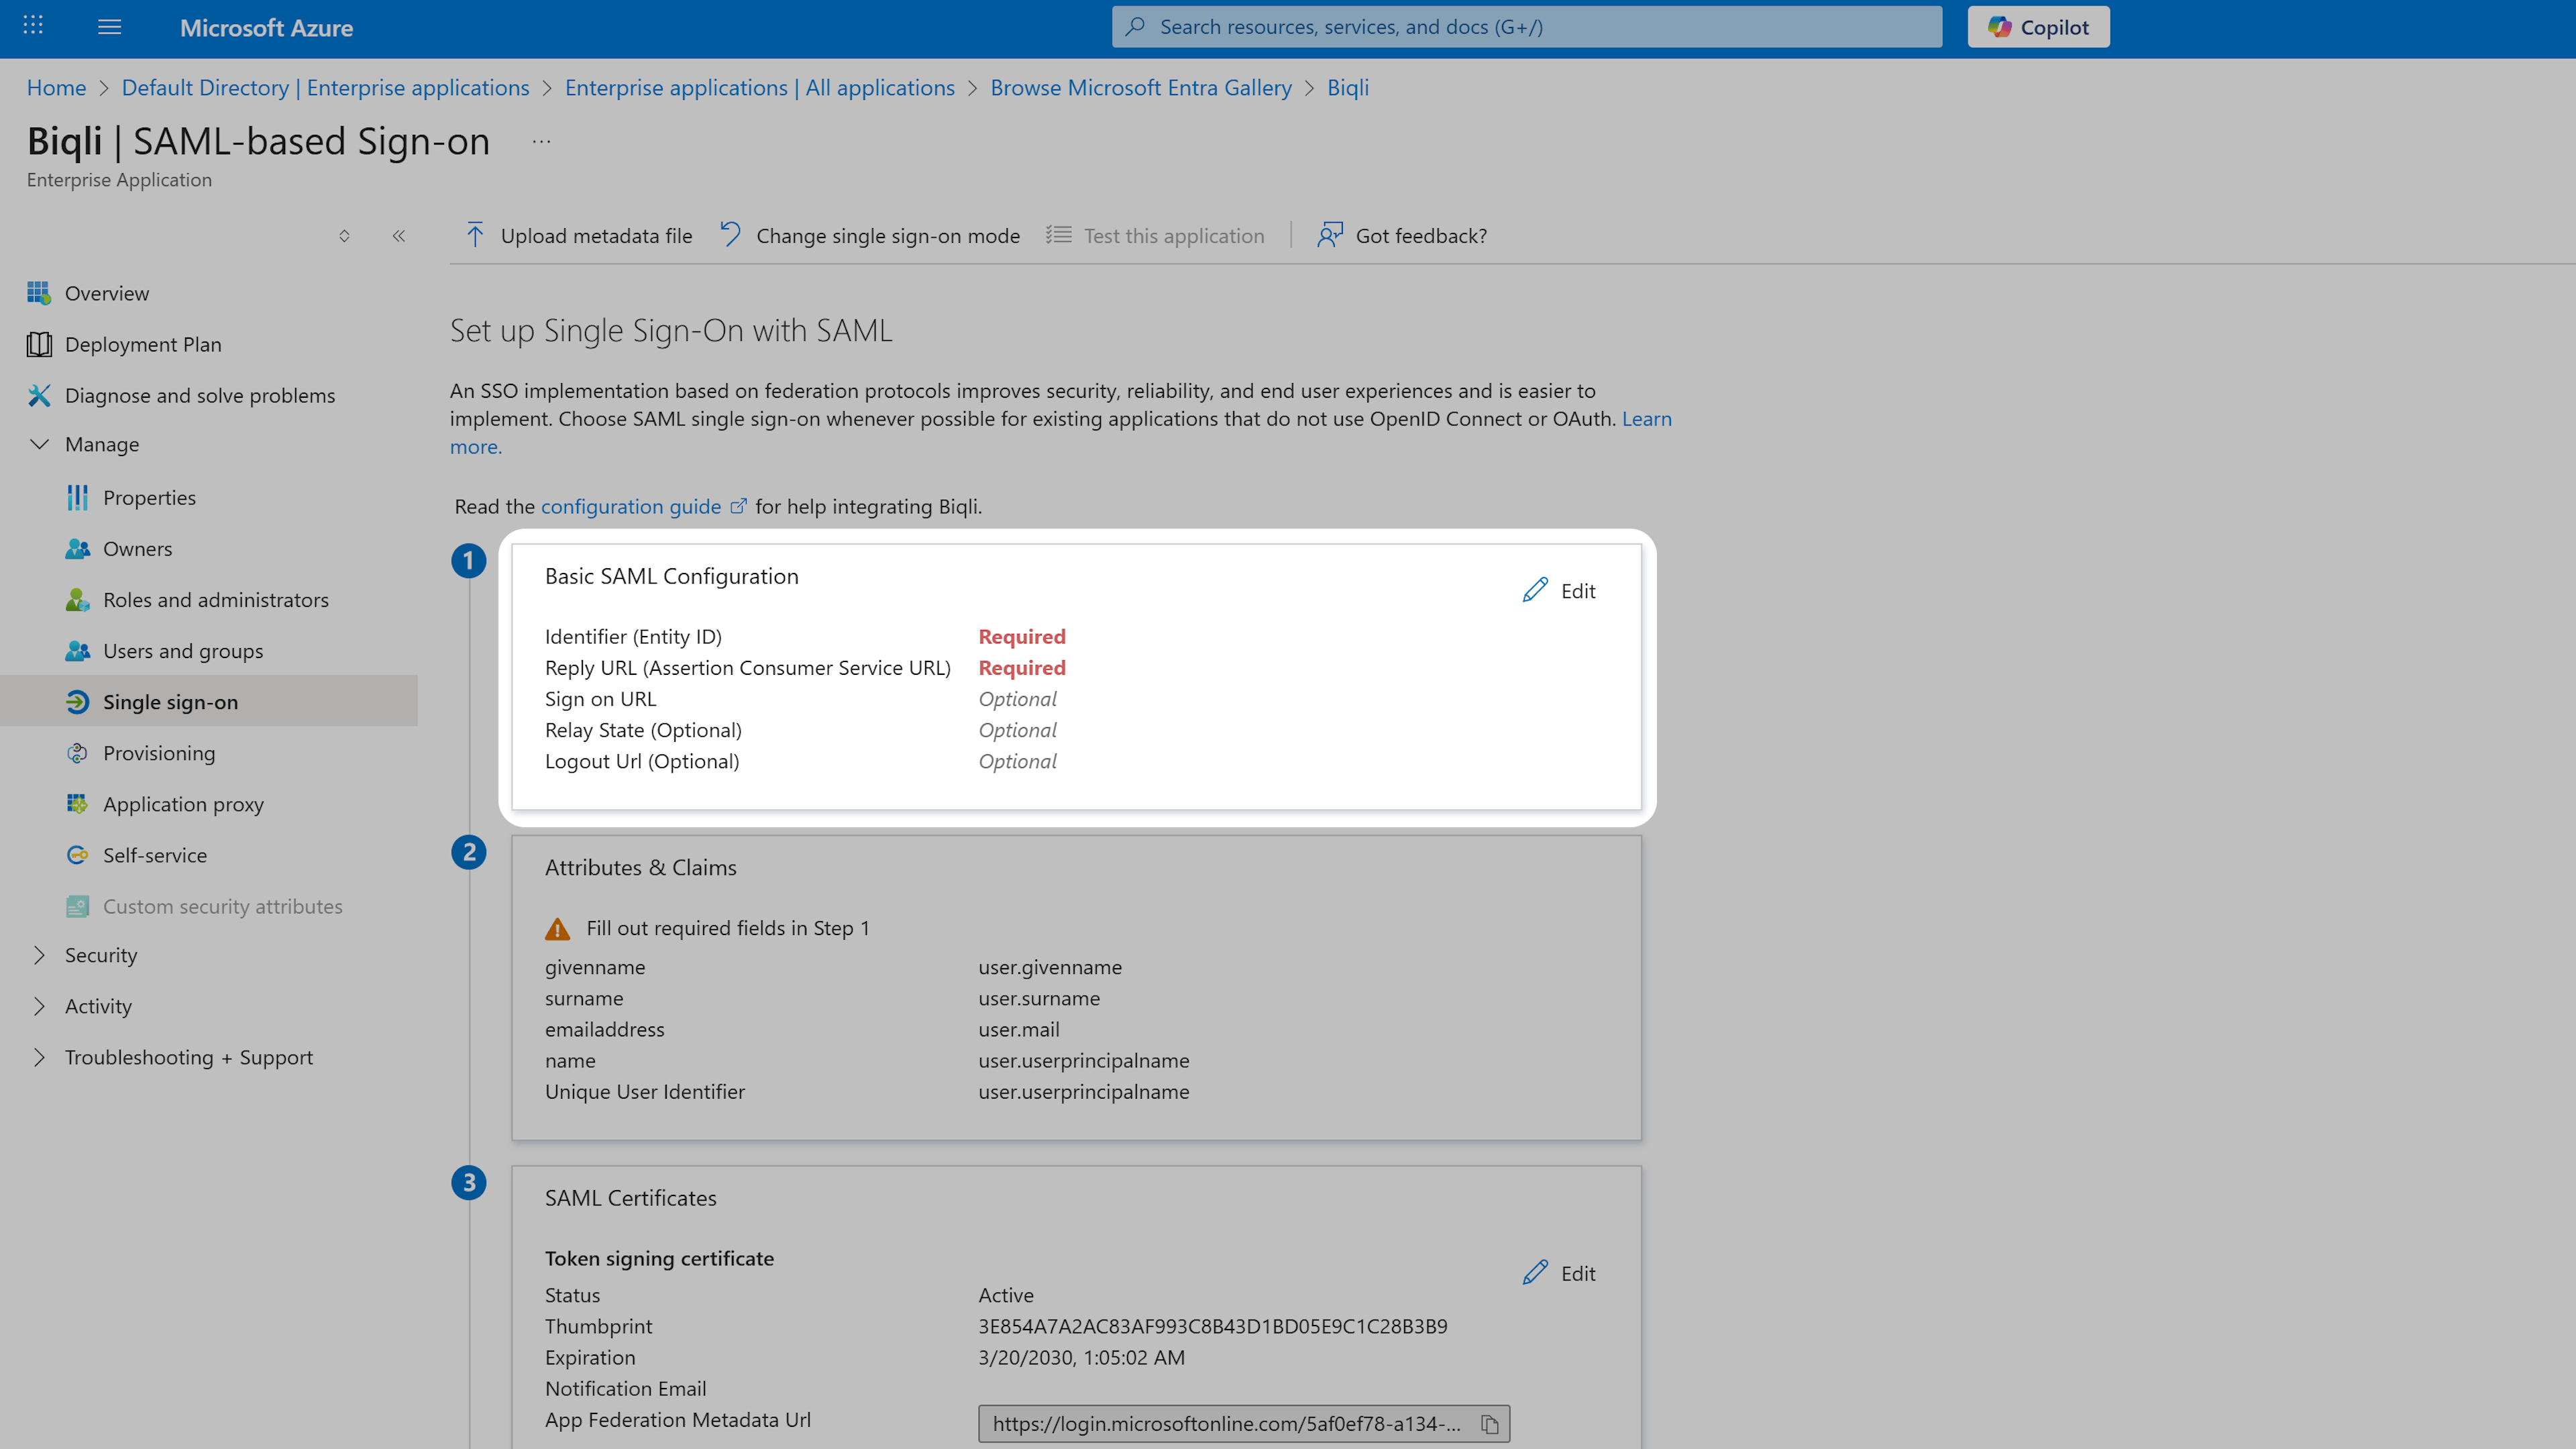
Task: Click the Custom security attributes icon
Action: 77,906
